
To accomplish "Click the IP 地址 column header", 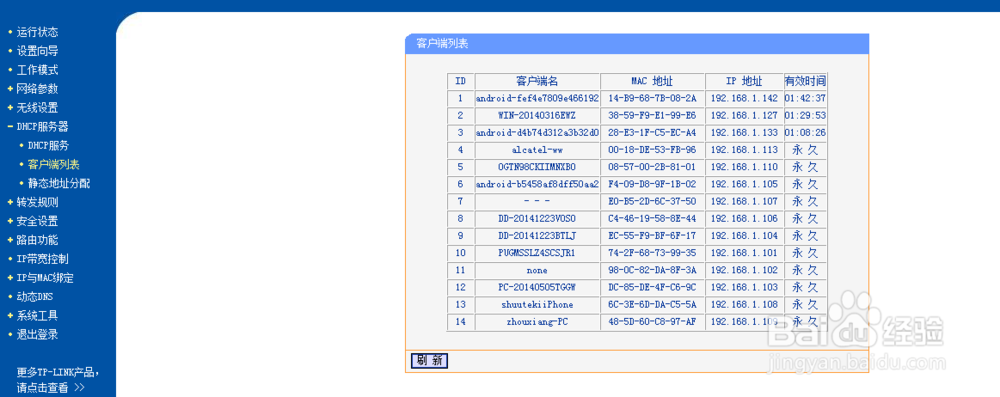I will click(x=744, y=82).
